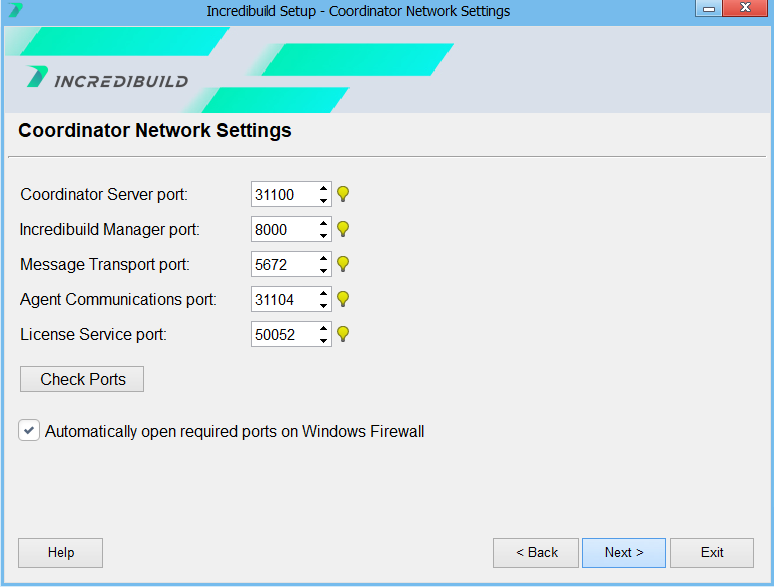Click into the Coordinator Server port field
The width and height of the screenshot is (774, 587).
283,194
